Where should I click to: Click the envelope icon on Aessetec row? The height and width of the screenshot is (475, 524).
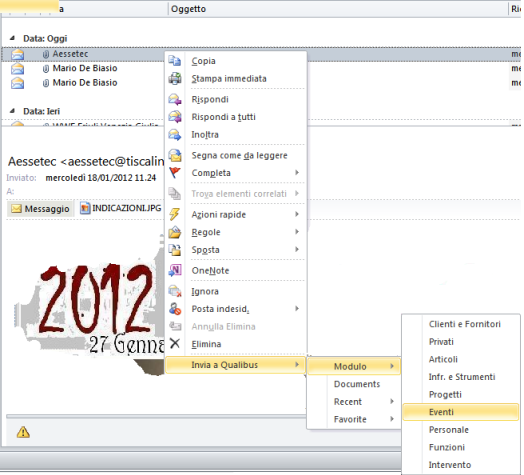point(17,54)
